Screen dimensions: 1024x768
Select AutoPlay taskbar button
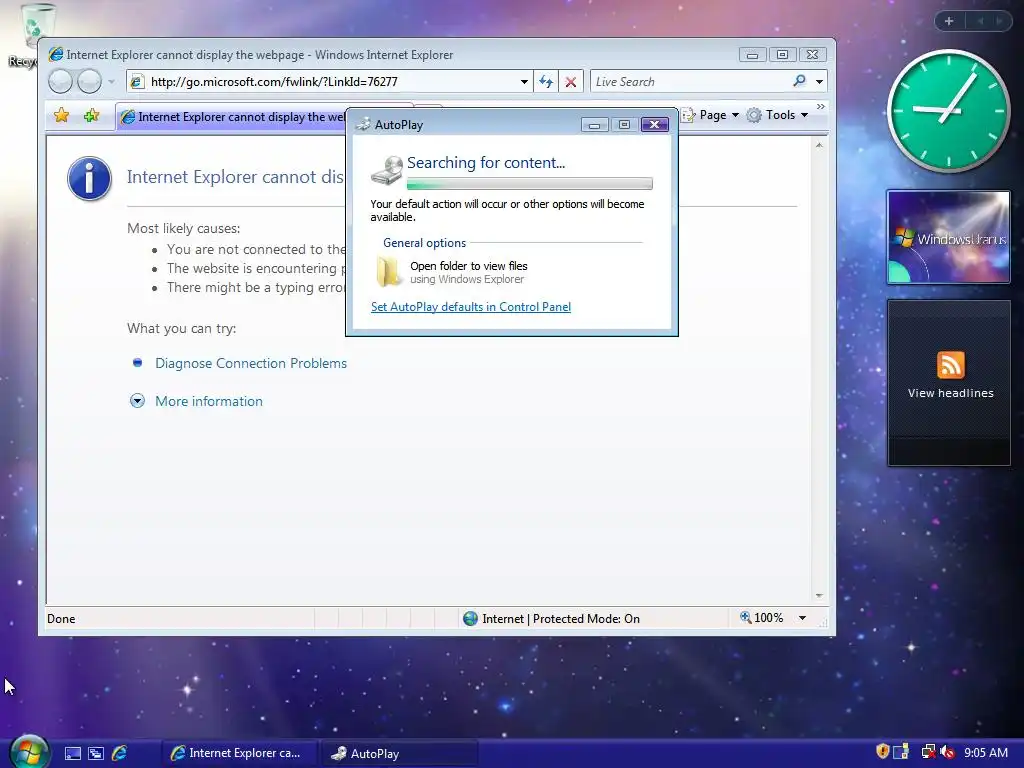tap(399, 753)
